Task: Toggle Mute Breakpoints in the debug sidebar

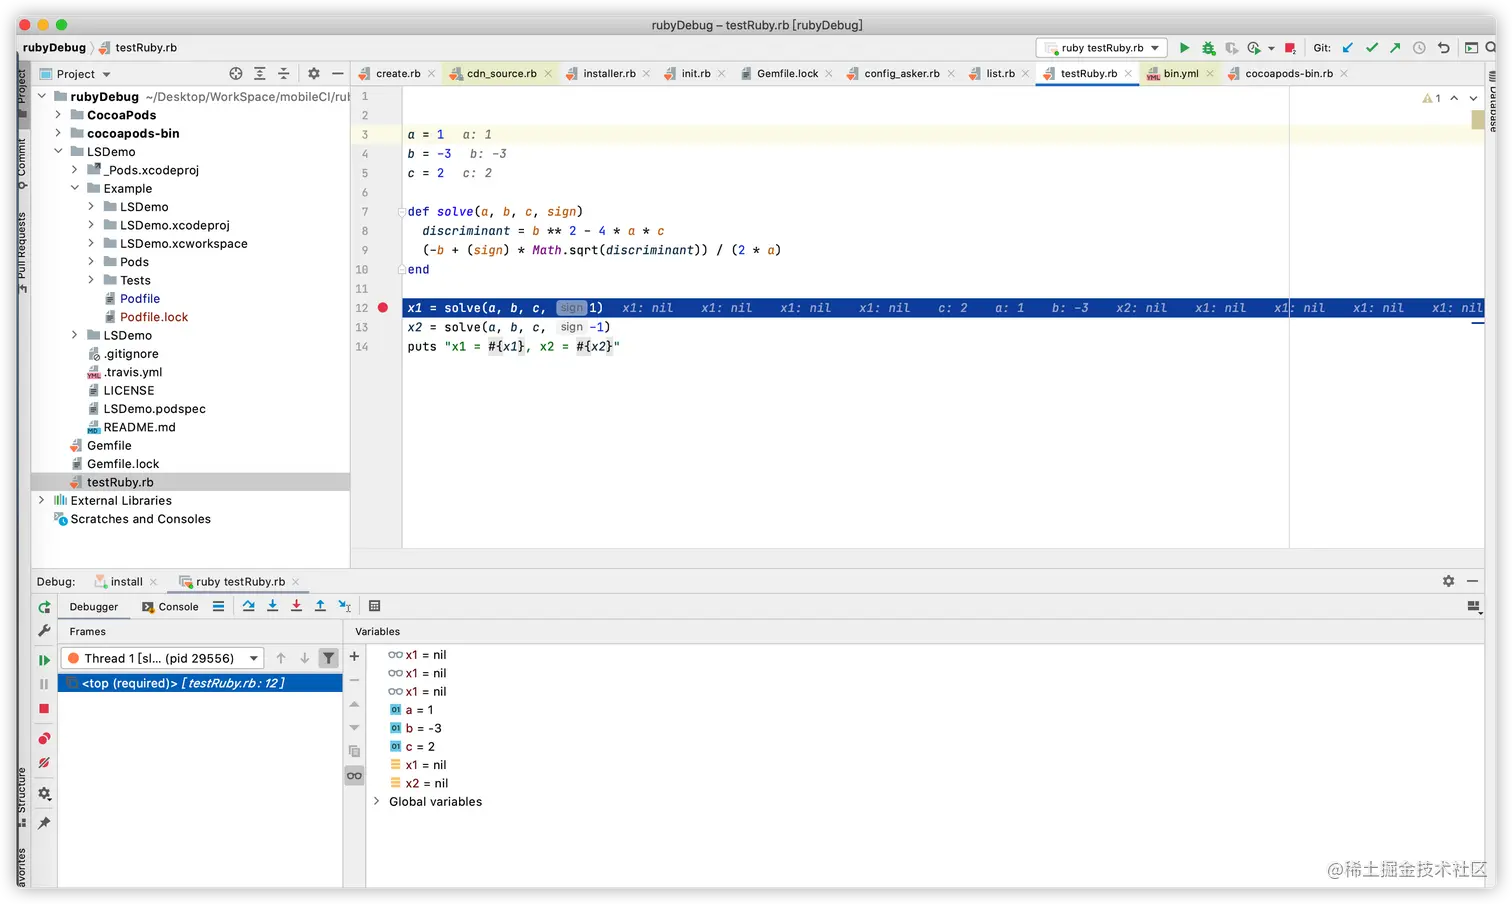Action: [44, 763]
